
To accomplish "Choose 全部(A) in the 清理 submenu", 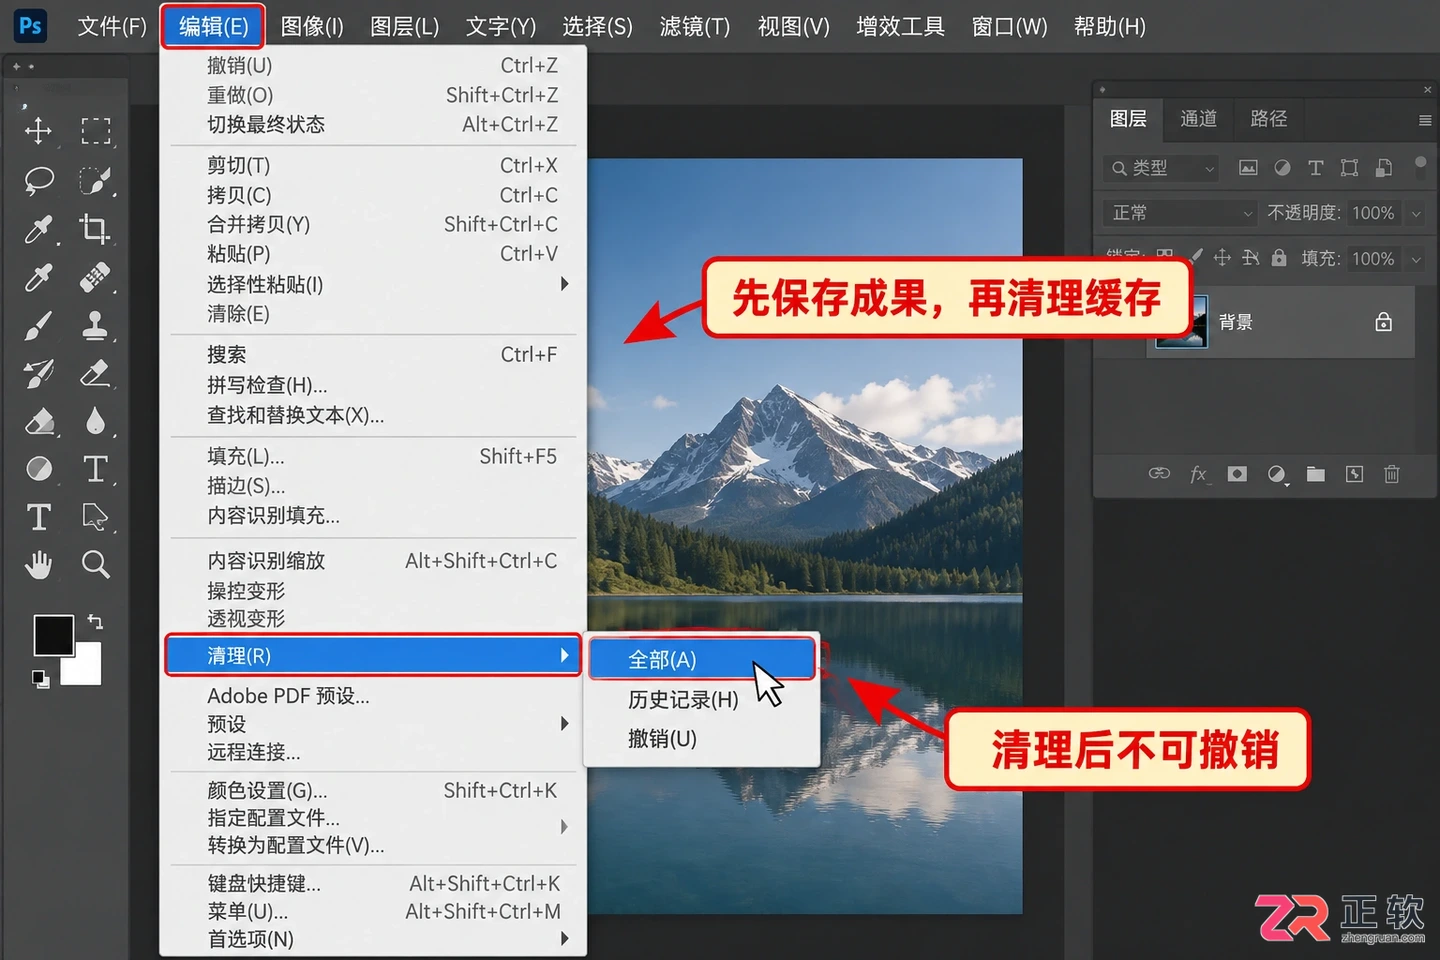I will pos(703,660).
